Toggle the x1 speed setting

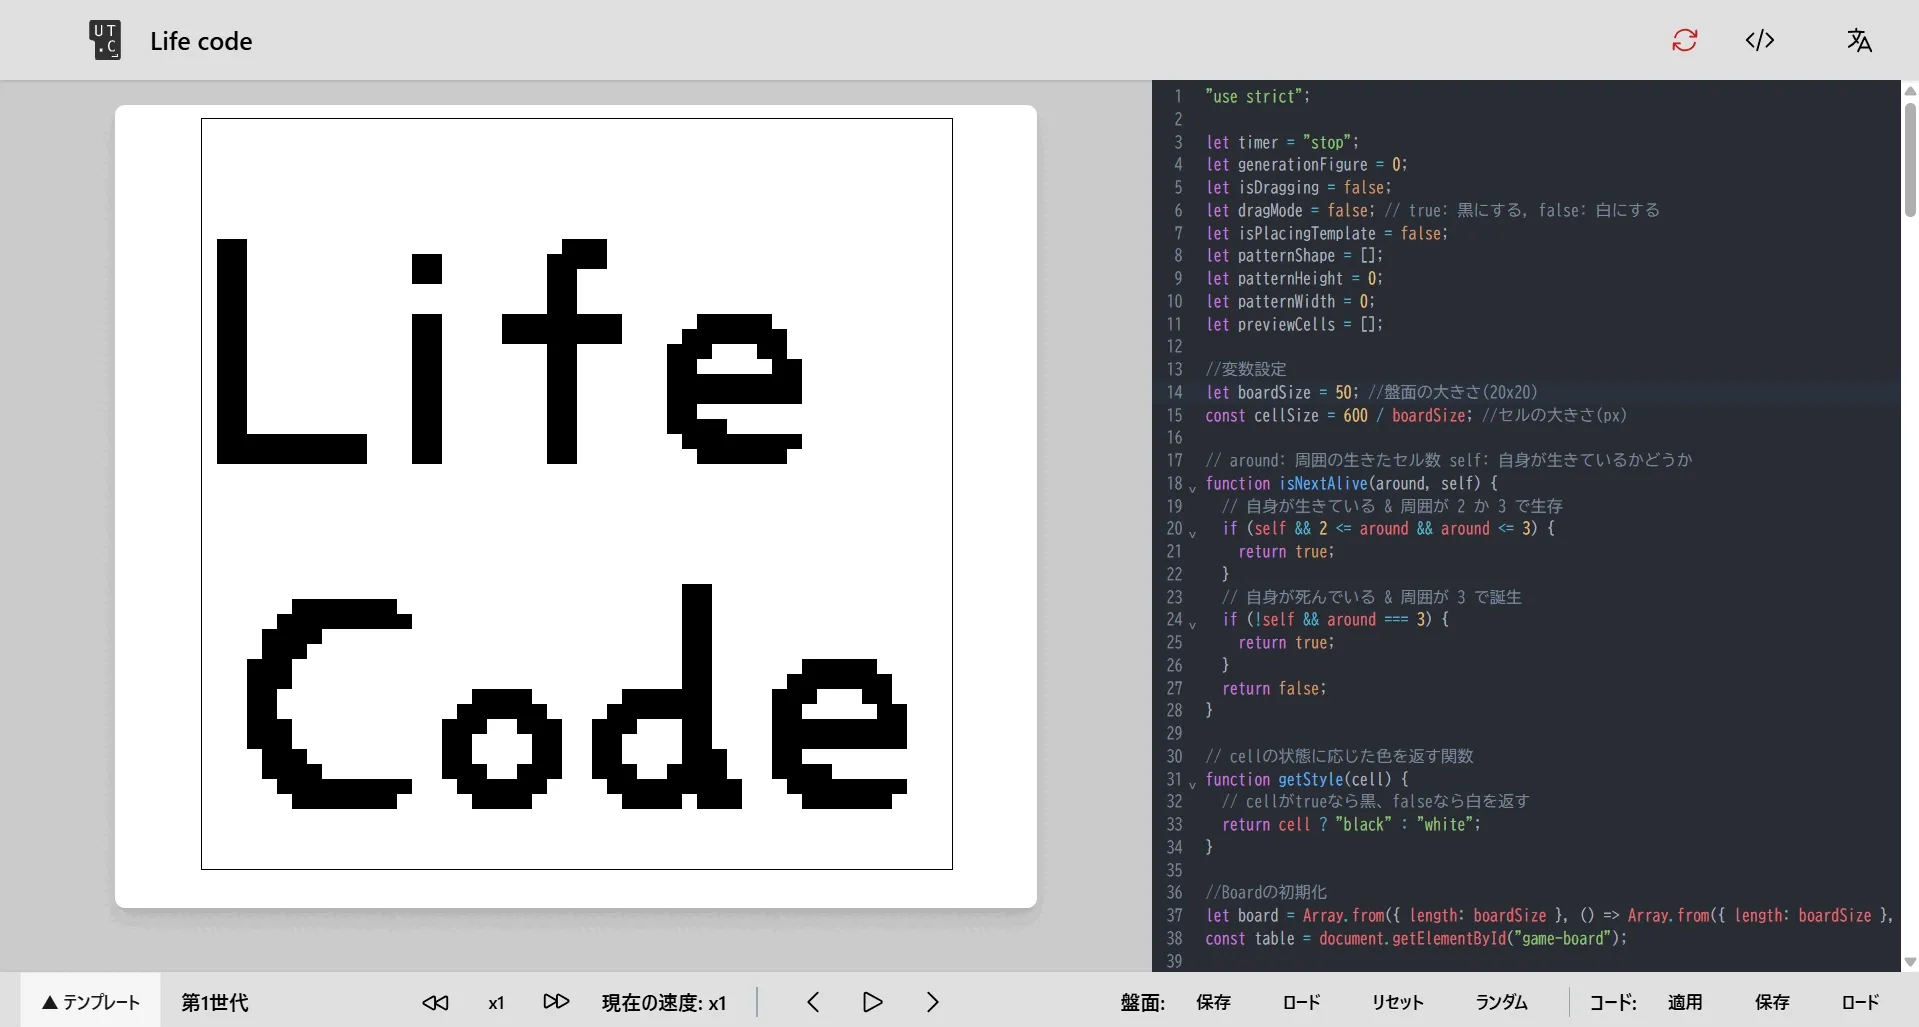496,1002
